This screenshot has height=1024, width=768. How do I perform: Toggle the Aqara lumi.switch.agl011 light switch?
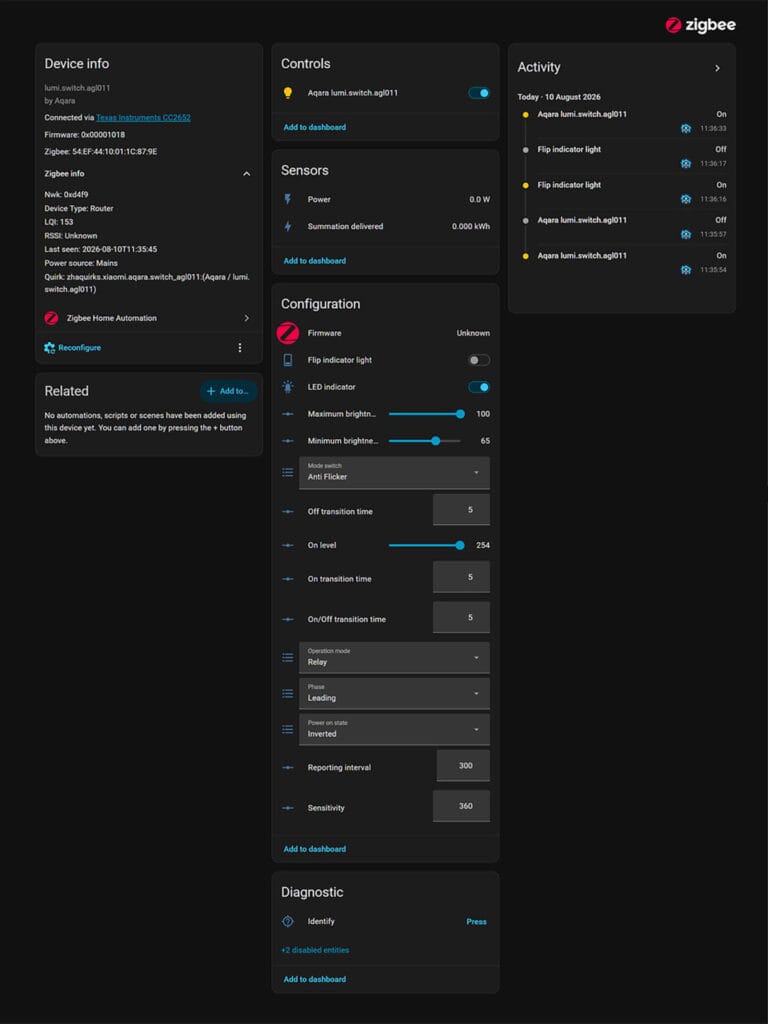click(x=479, y=93)
